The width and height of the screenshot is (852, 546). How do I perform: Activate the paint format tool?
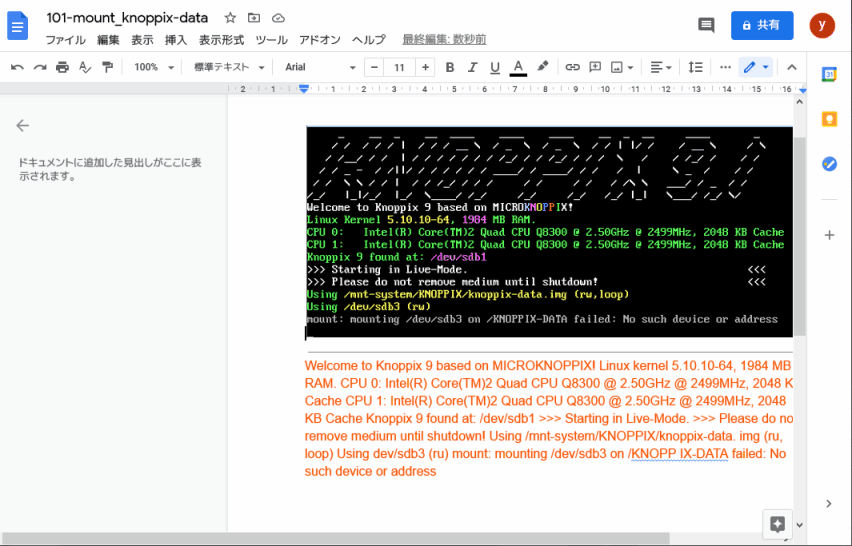click(108, 67)
